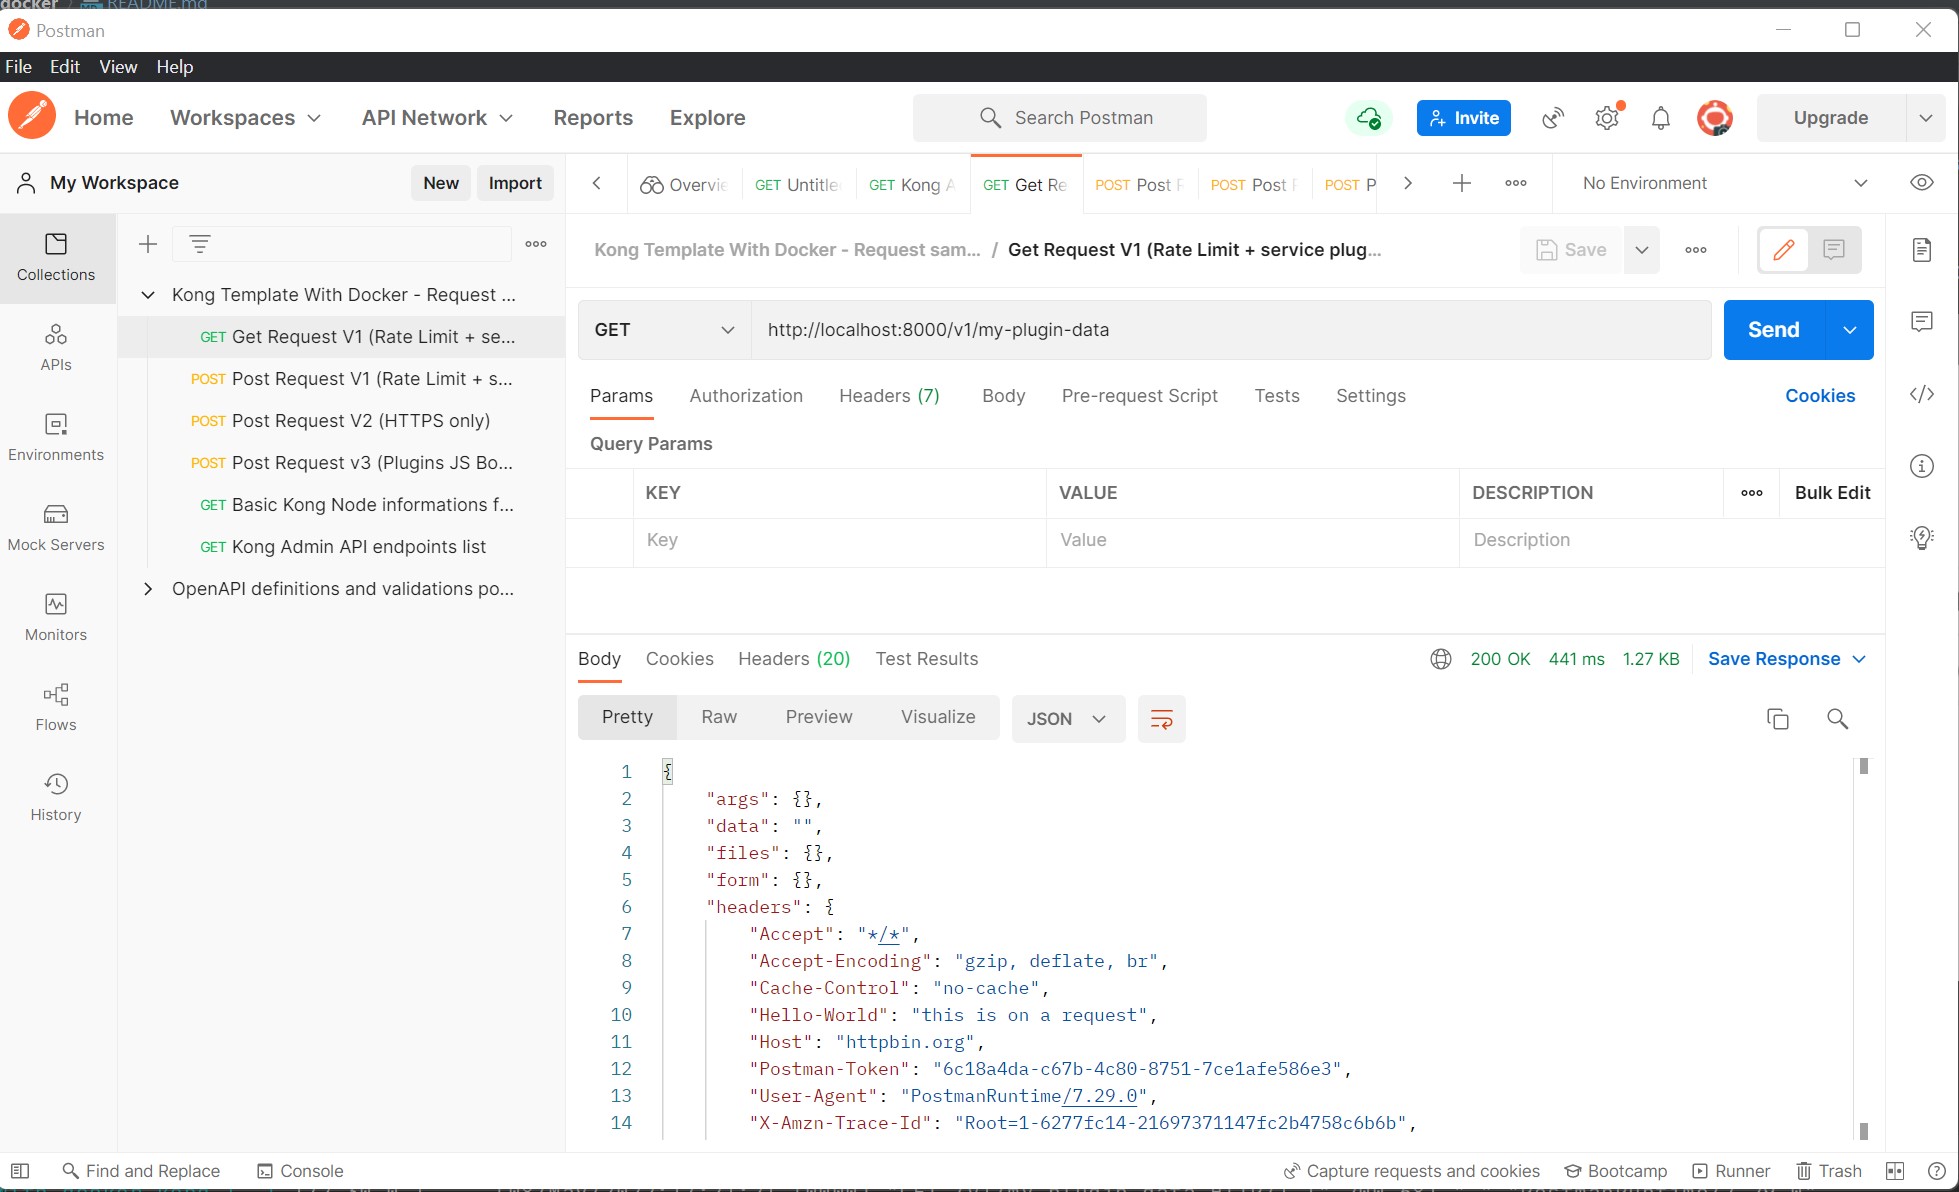Open the Test Results tab
Viewport: 1959px width, 1192px height.
click(x=926, y=659)
